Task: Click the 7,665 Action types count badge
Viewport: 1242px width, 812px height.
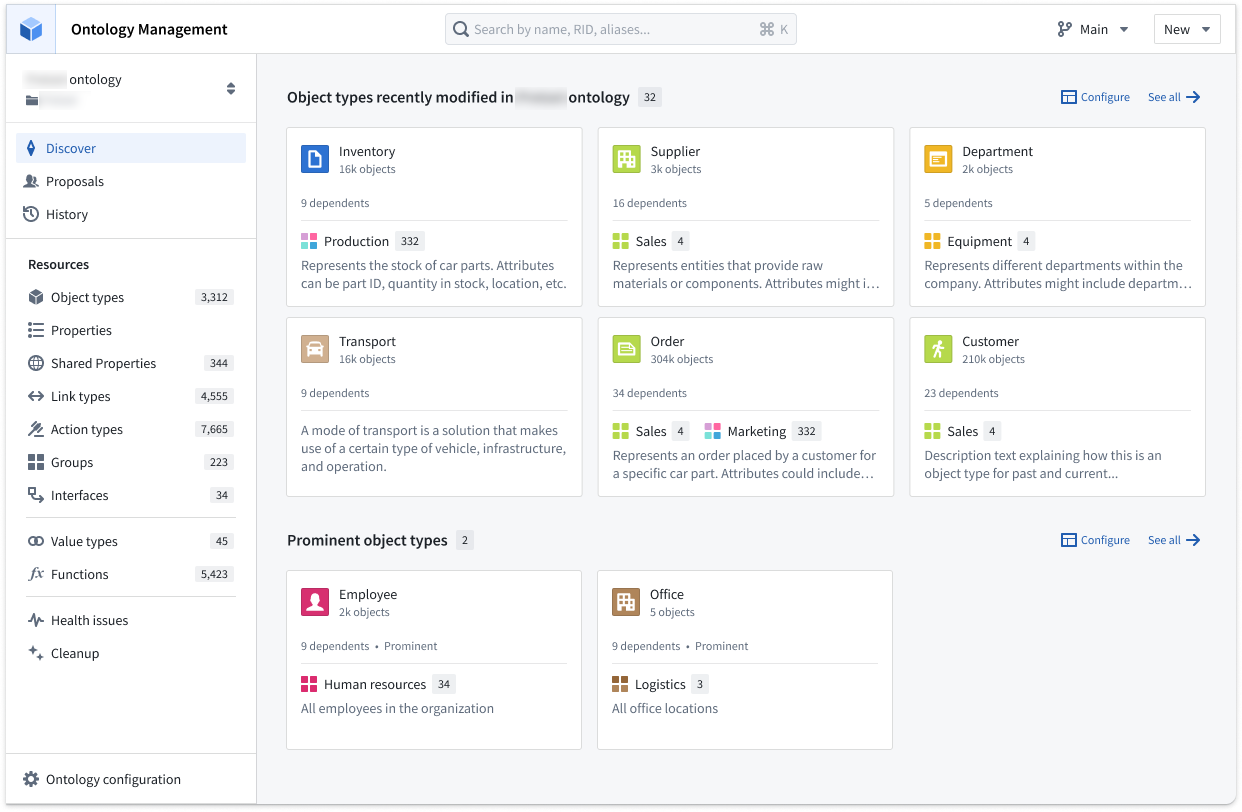Action: pos(214,429)
